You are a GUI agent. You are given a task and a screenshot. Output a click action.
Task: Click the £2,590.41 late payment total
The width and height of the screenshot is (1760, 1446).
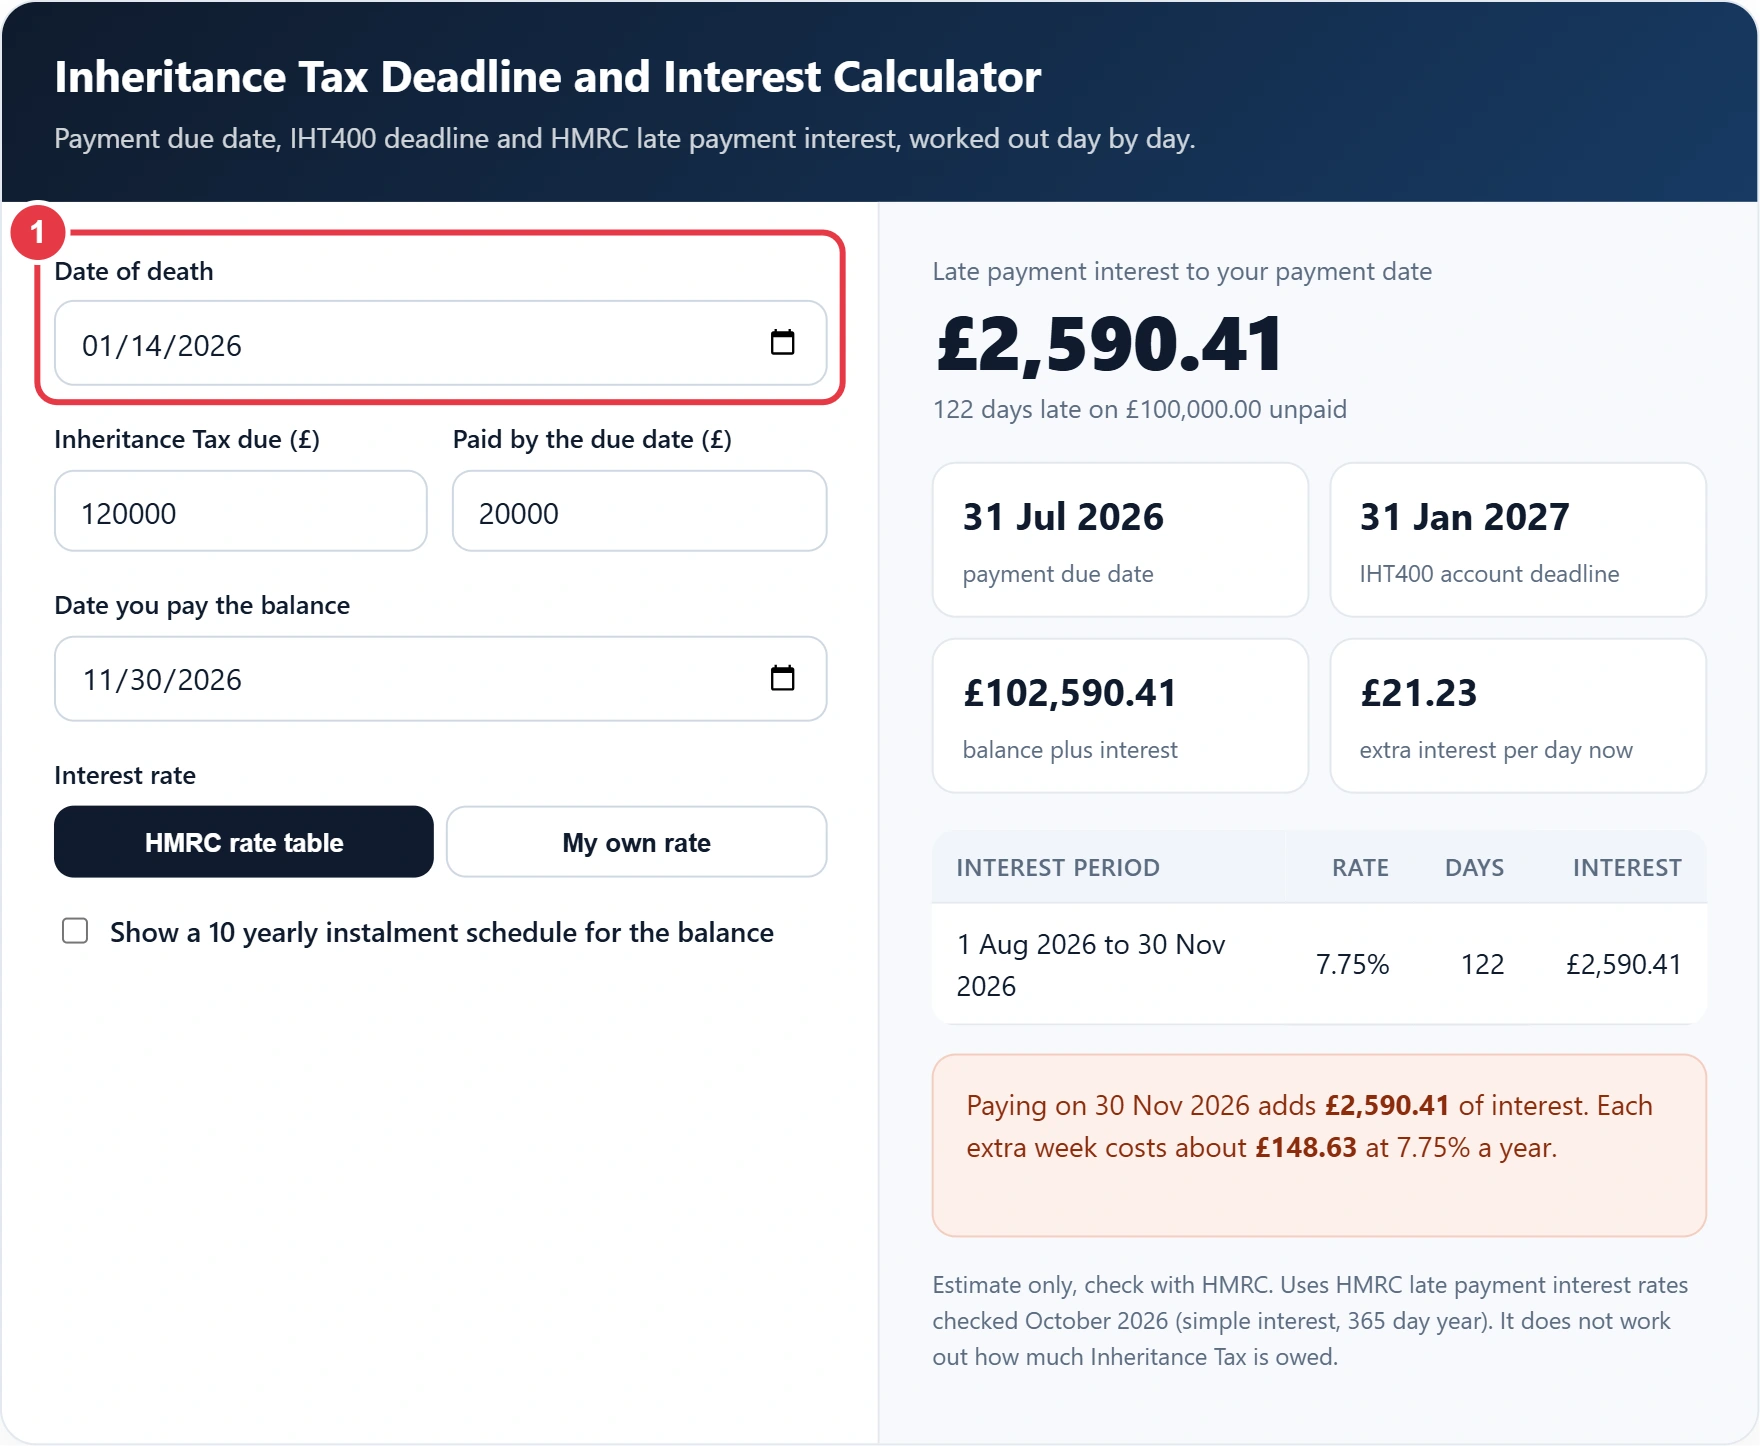point(1110,344)
